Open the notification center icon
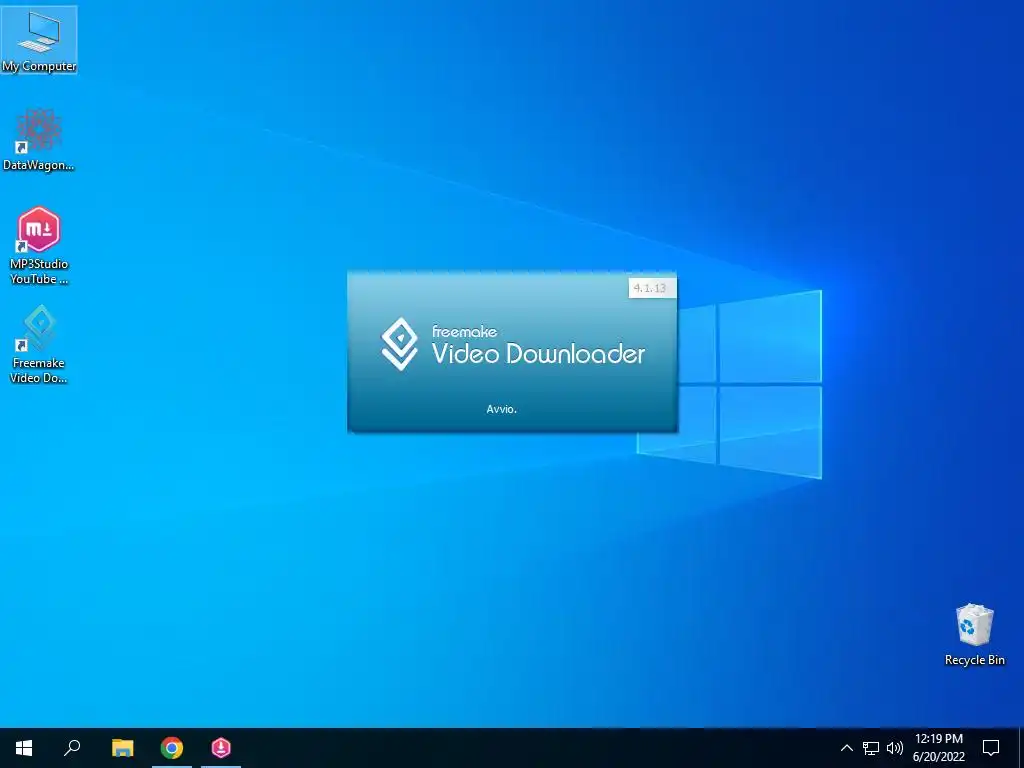The width and height of the screenshot is (1024, 768). click(x=991, y=748)
